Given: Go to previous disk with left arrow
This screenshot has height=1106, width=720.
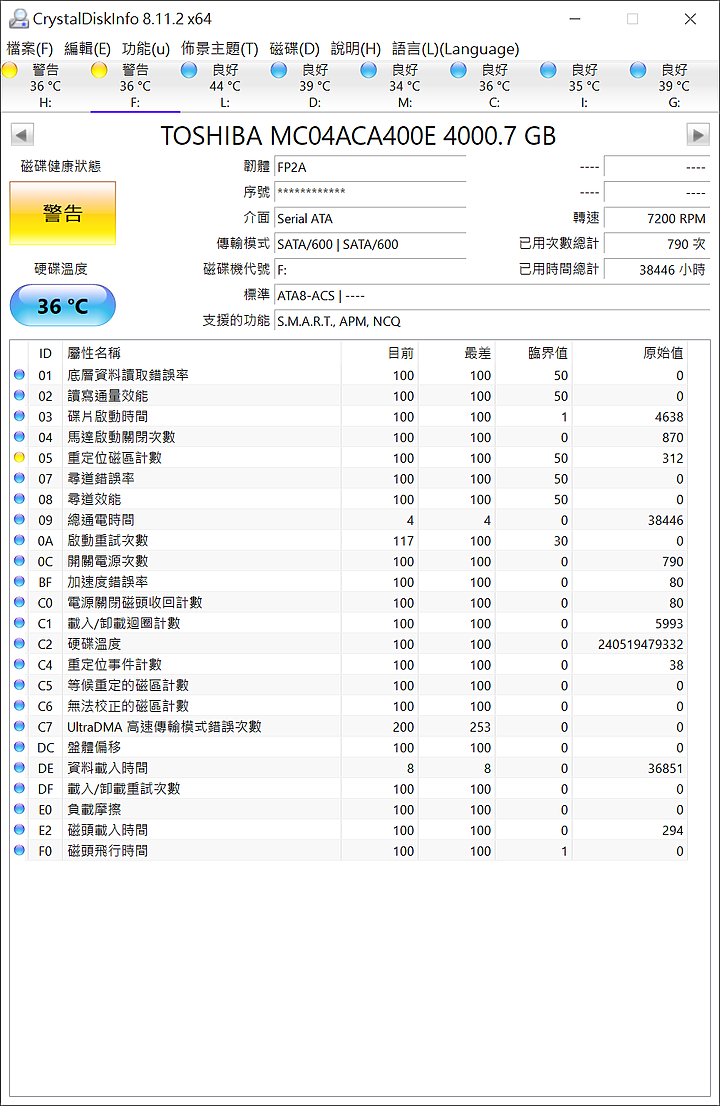Looking at the screenshot, I should [22, 135].
